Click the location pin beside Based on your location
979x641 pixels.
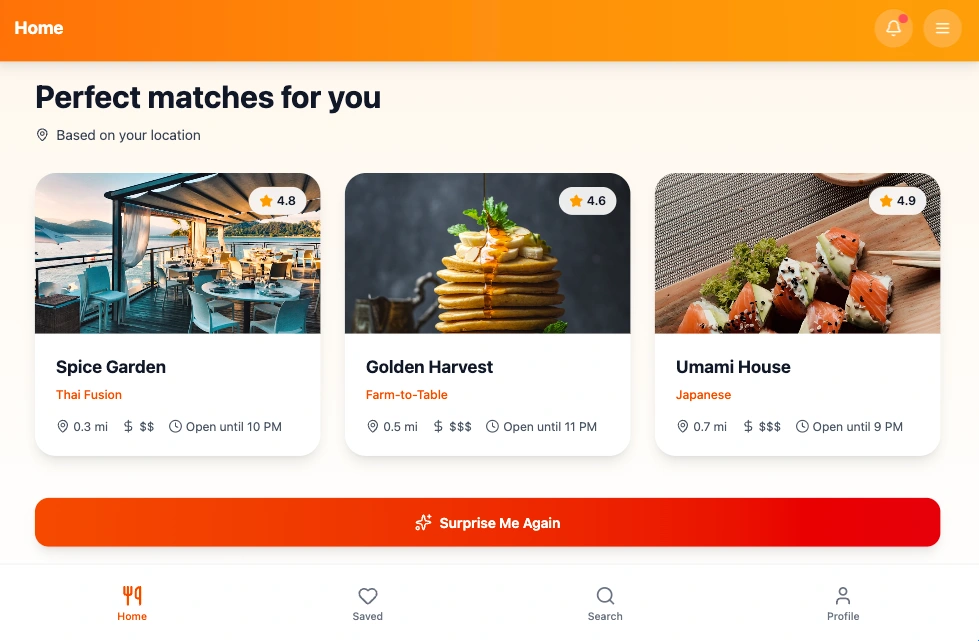pos(42,135)
